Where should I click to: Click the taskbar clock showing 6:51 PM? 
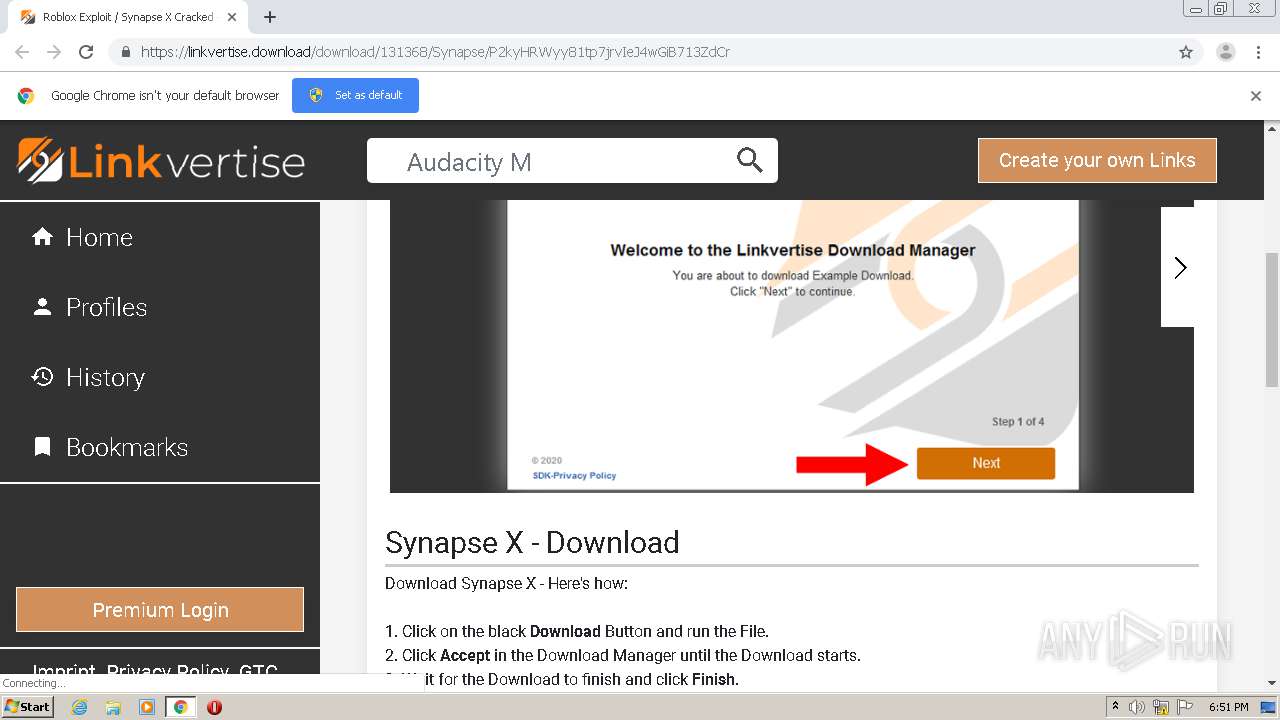click(1228, 707)
